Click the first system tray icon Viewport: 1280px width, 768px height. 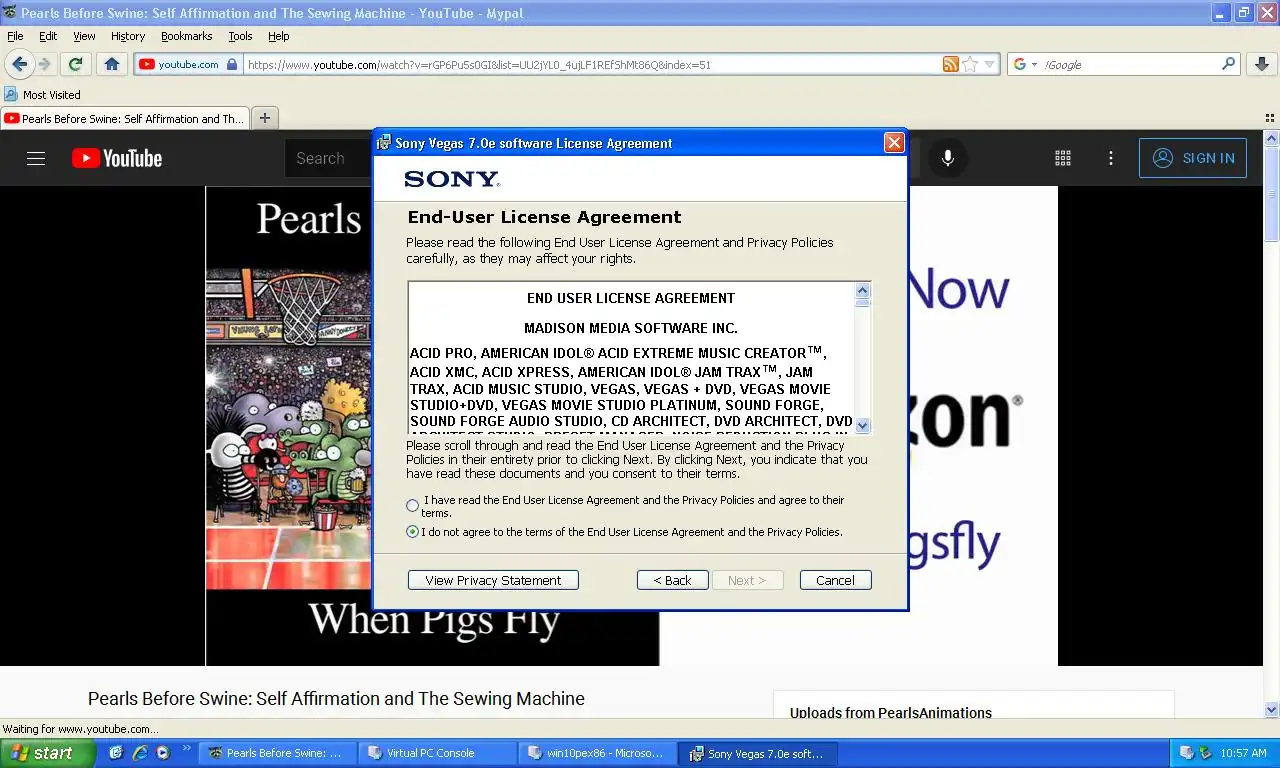[1187, 753]
